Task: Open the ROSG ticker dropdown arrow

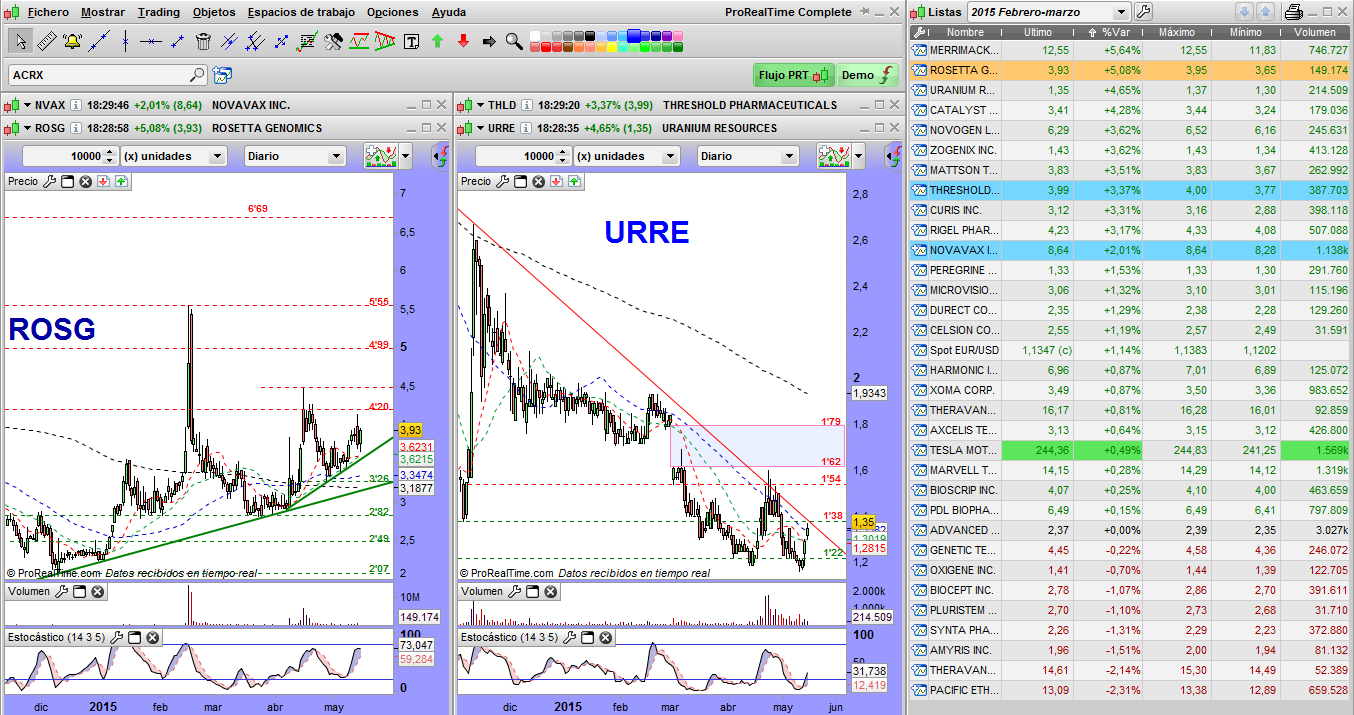Action: 27,128
